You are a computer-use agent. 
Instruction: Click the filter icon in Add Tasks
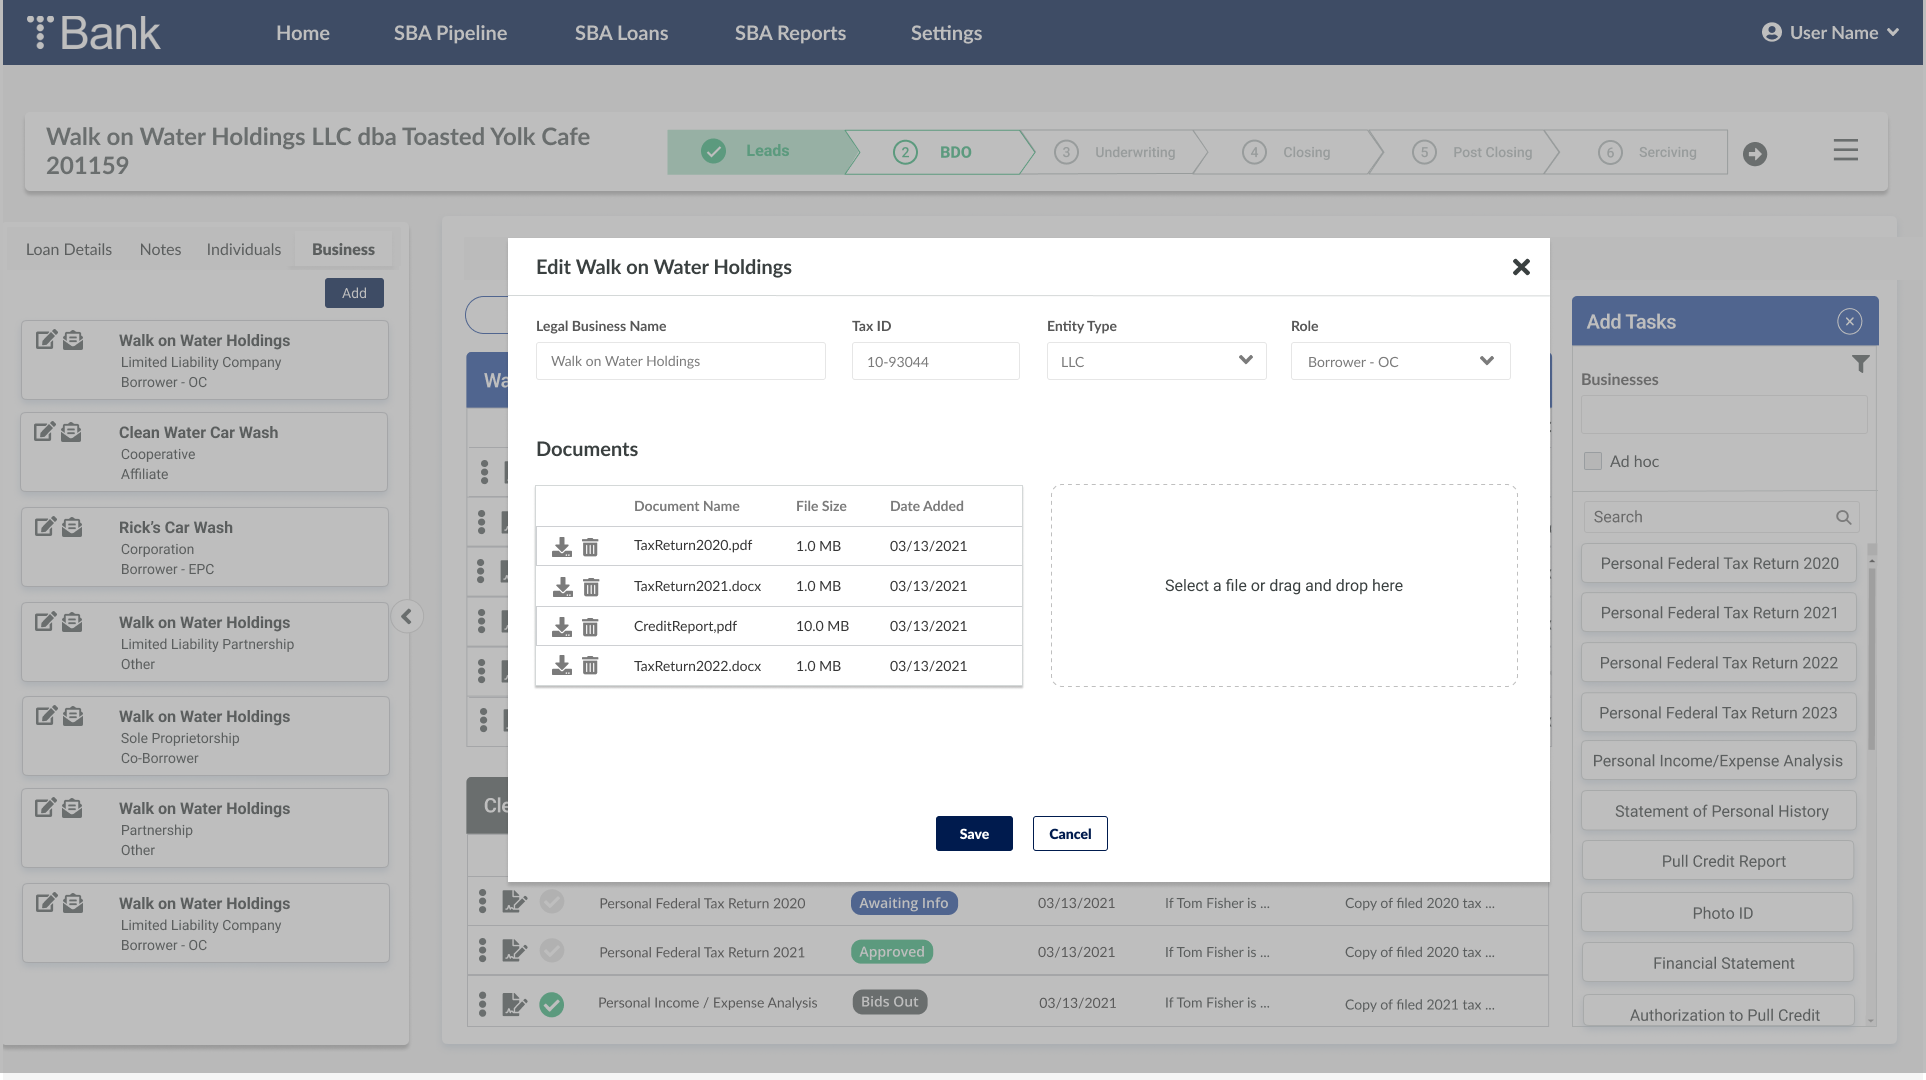coord(1860,364)
